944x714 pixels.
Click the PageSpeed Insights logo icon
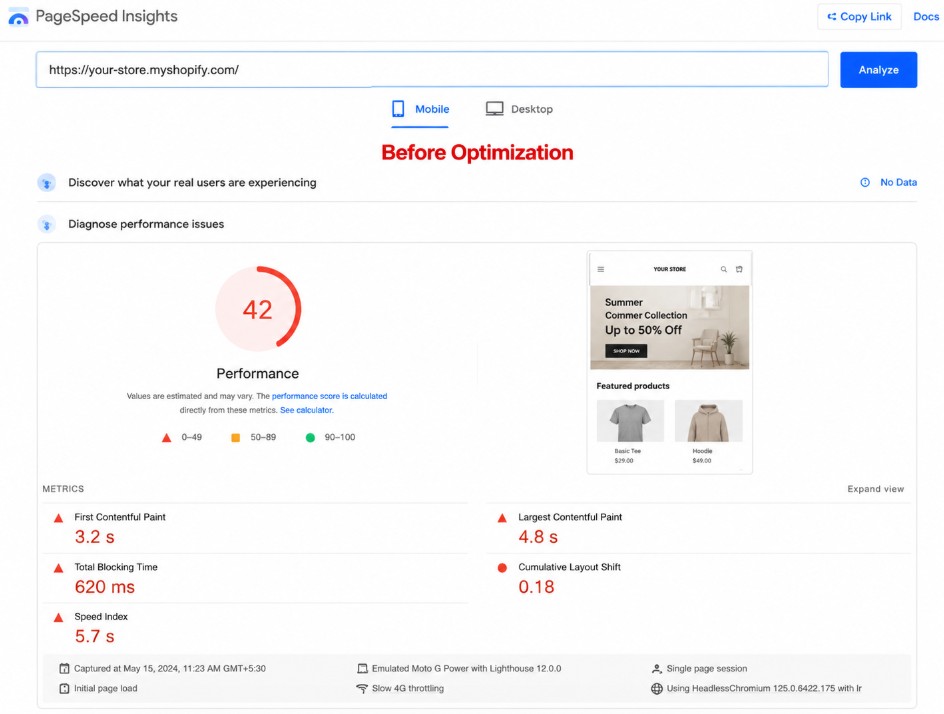pos(18,17)
